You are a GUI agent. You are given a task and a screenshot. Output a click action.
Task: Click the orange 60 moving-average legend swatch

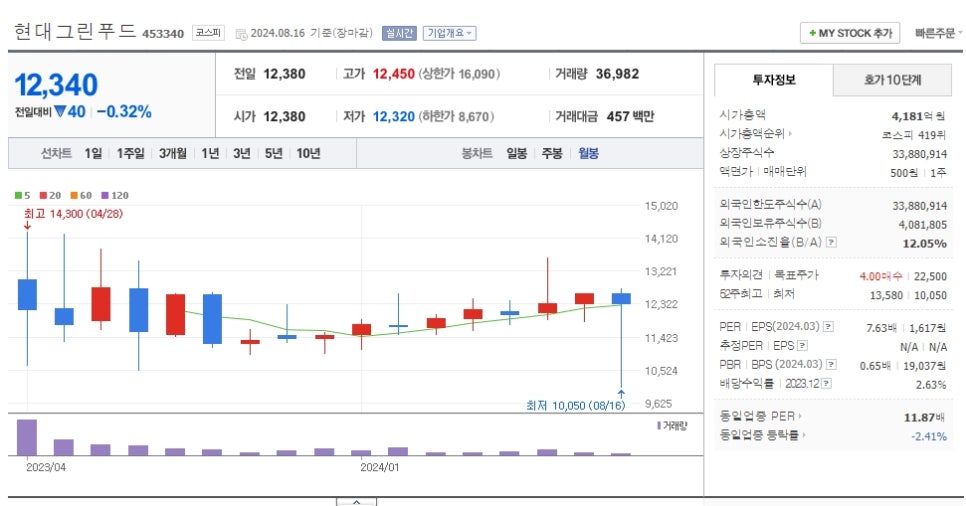pyautogui.click(x=74, y=195)
